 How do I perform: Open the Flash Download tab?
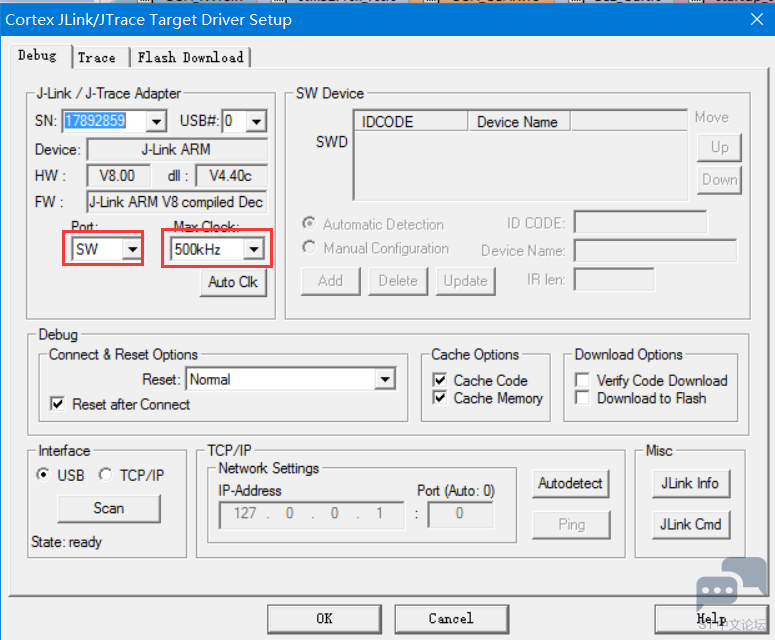point(190,57)
